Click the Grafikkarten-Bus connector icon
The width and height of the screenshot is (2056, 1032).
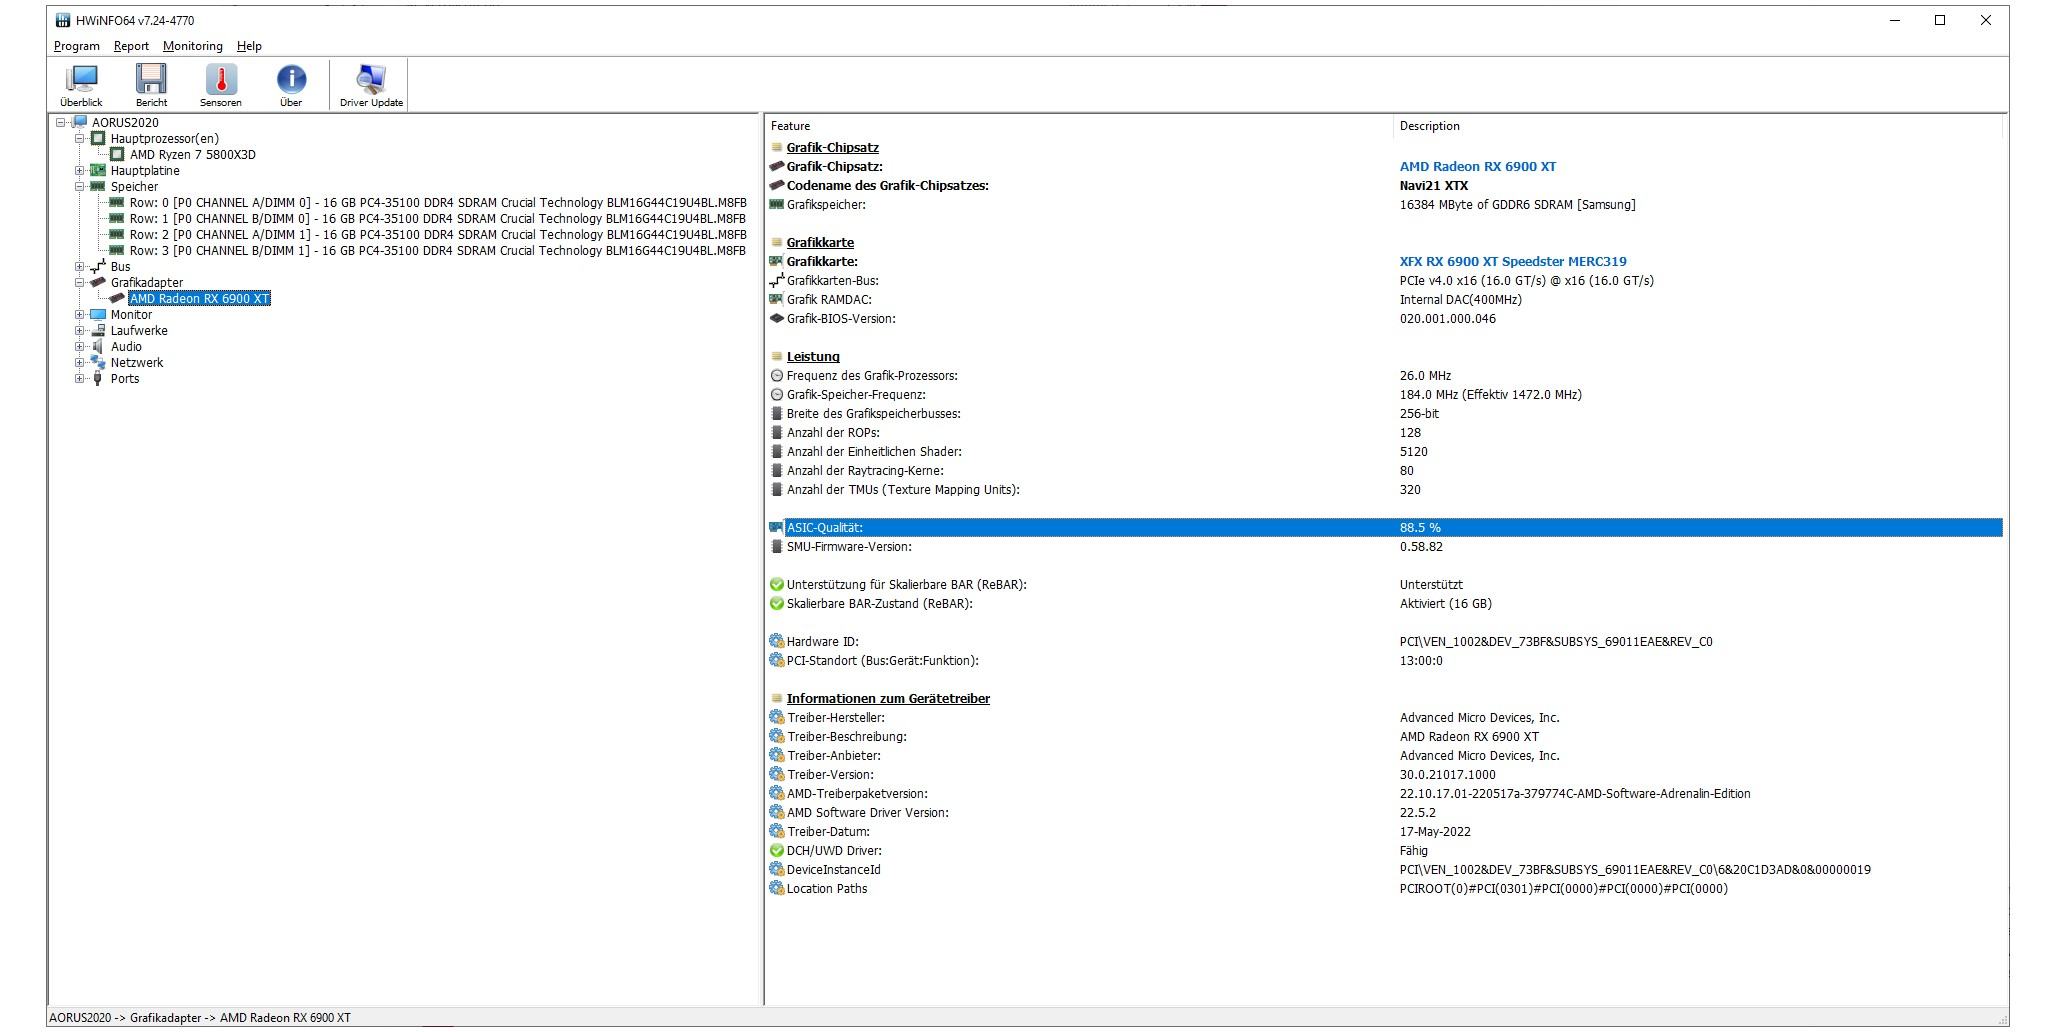click(776, 281)
